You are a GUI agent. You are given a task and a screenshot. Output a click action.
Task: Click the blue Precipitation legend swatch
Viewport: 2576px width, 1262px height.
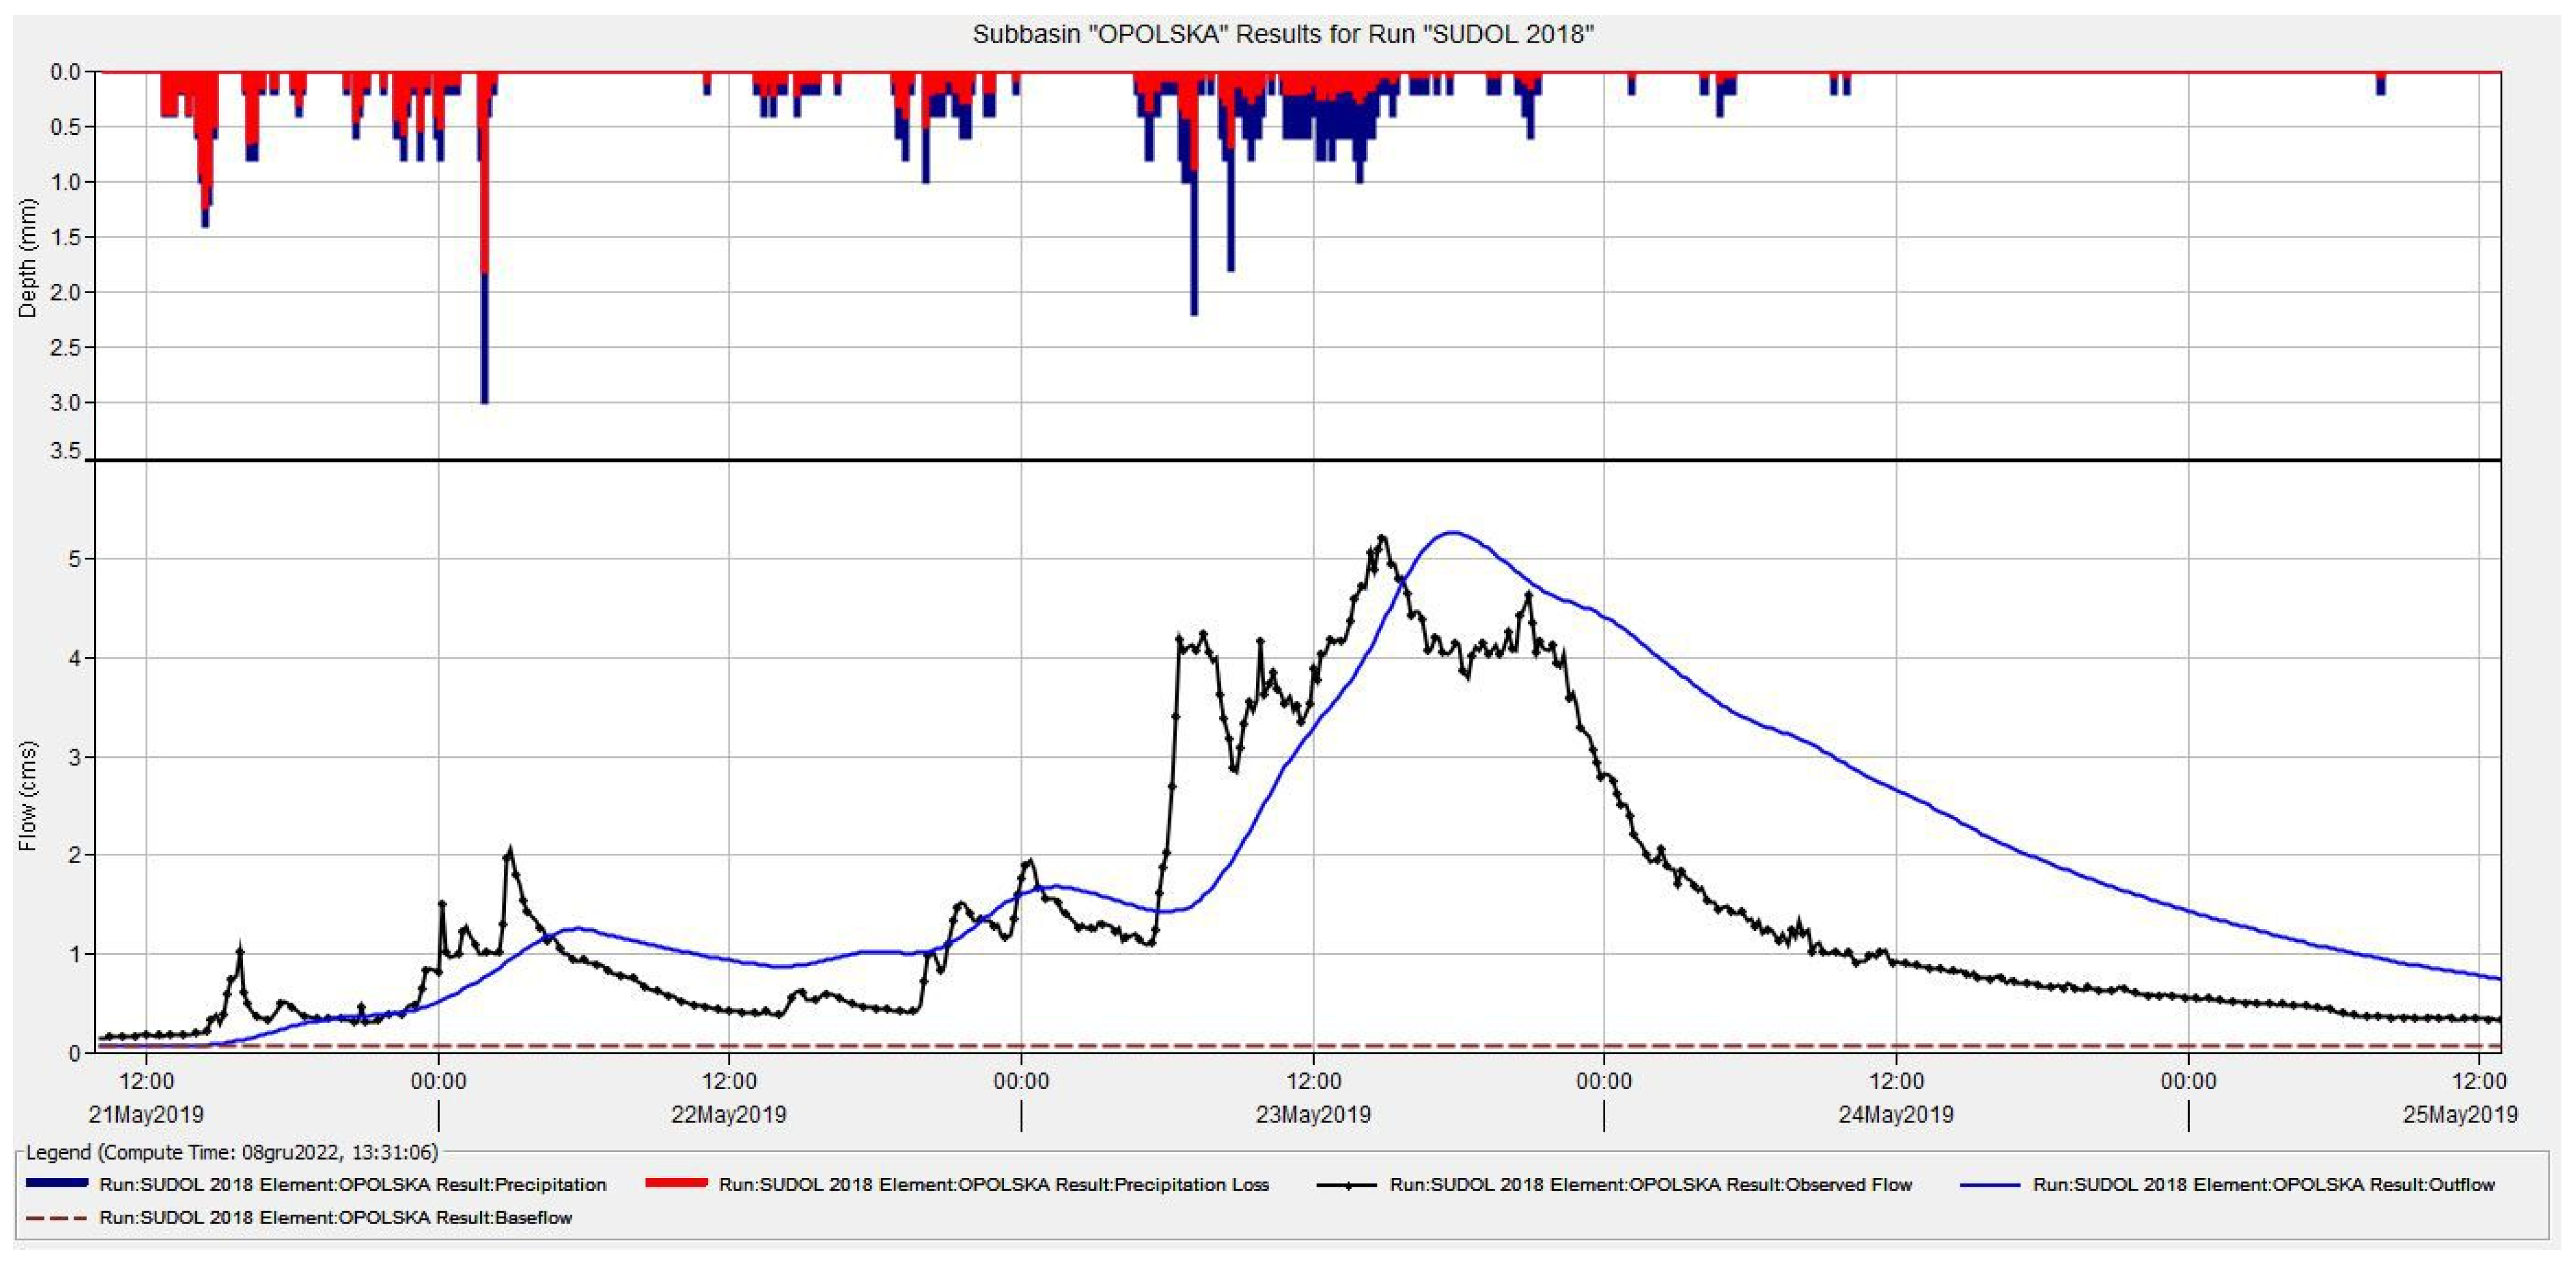(57, 1184)
